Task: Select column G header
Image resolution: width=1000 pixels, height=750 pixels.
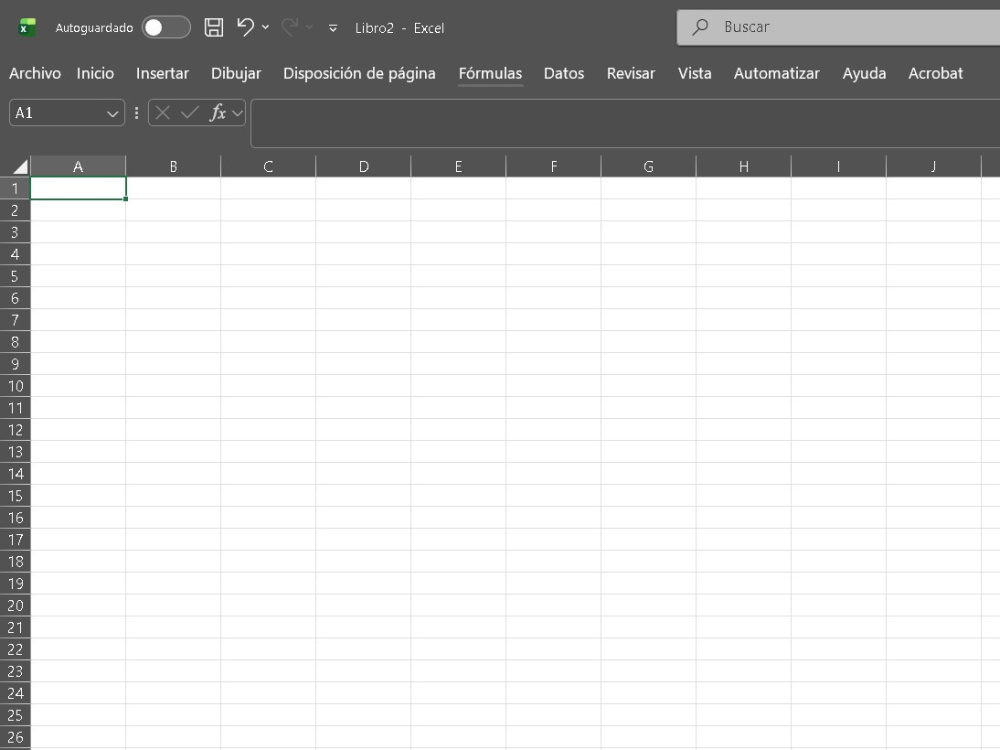Action: coord(649,166)
